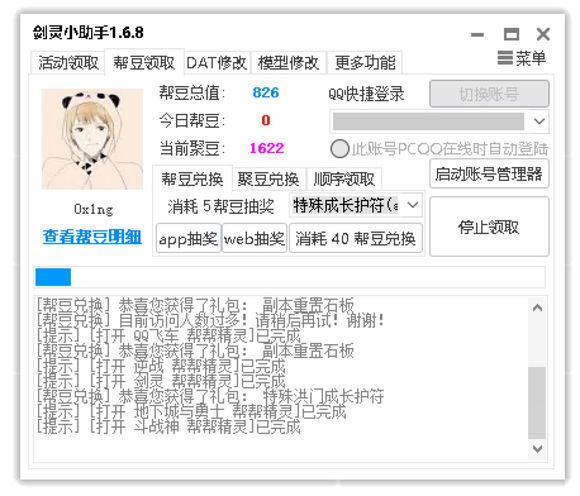This screenshot has height=496, width=580.
Task: Click 消耗 40 帮豆兑换 button
Action: pos(355,239)
